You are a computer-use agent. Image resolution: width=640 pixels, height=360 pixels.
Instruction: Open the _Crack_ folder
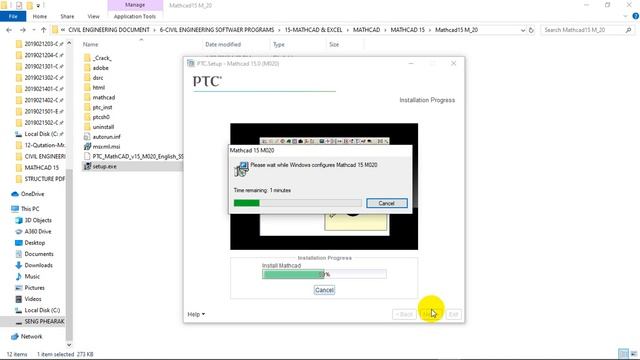98,58
